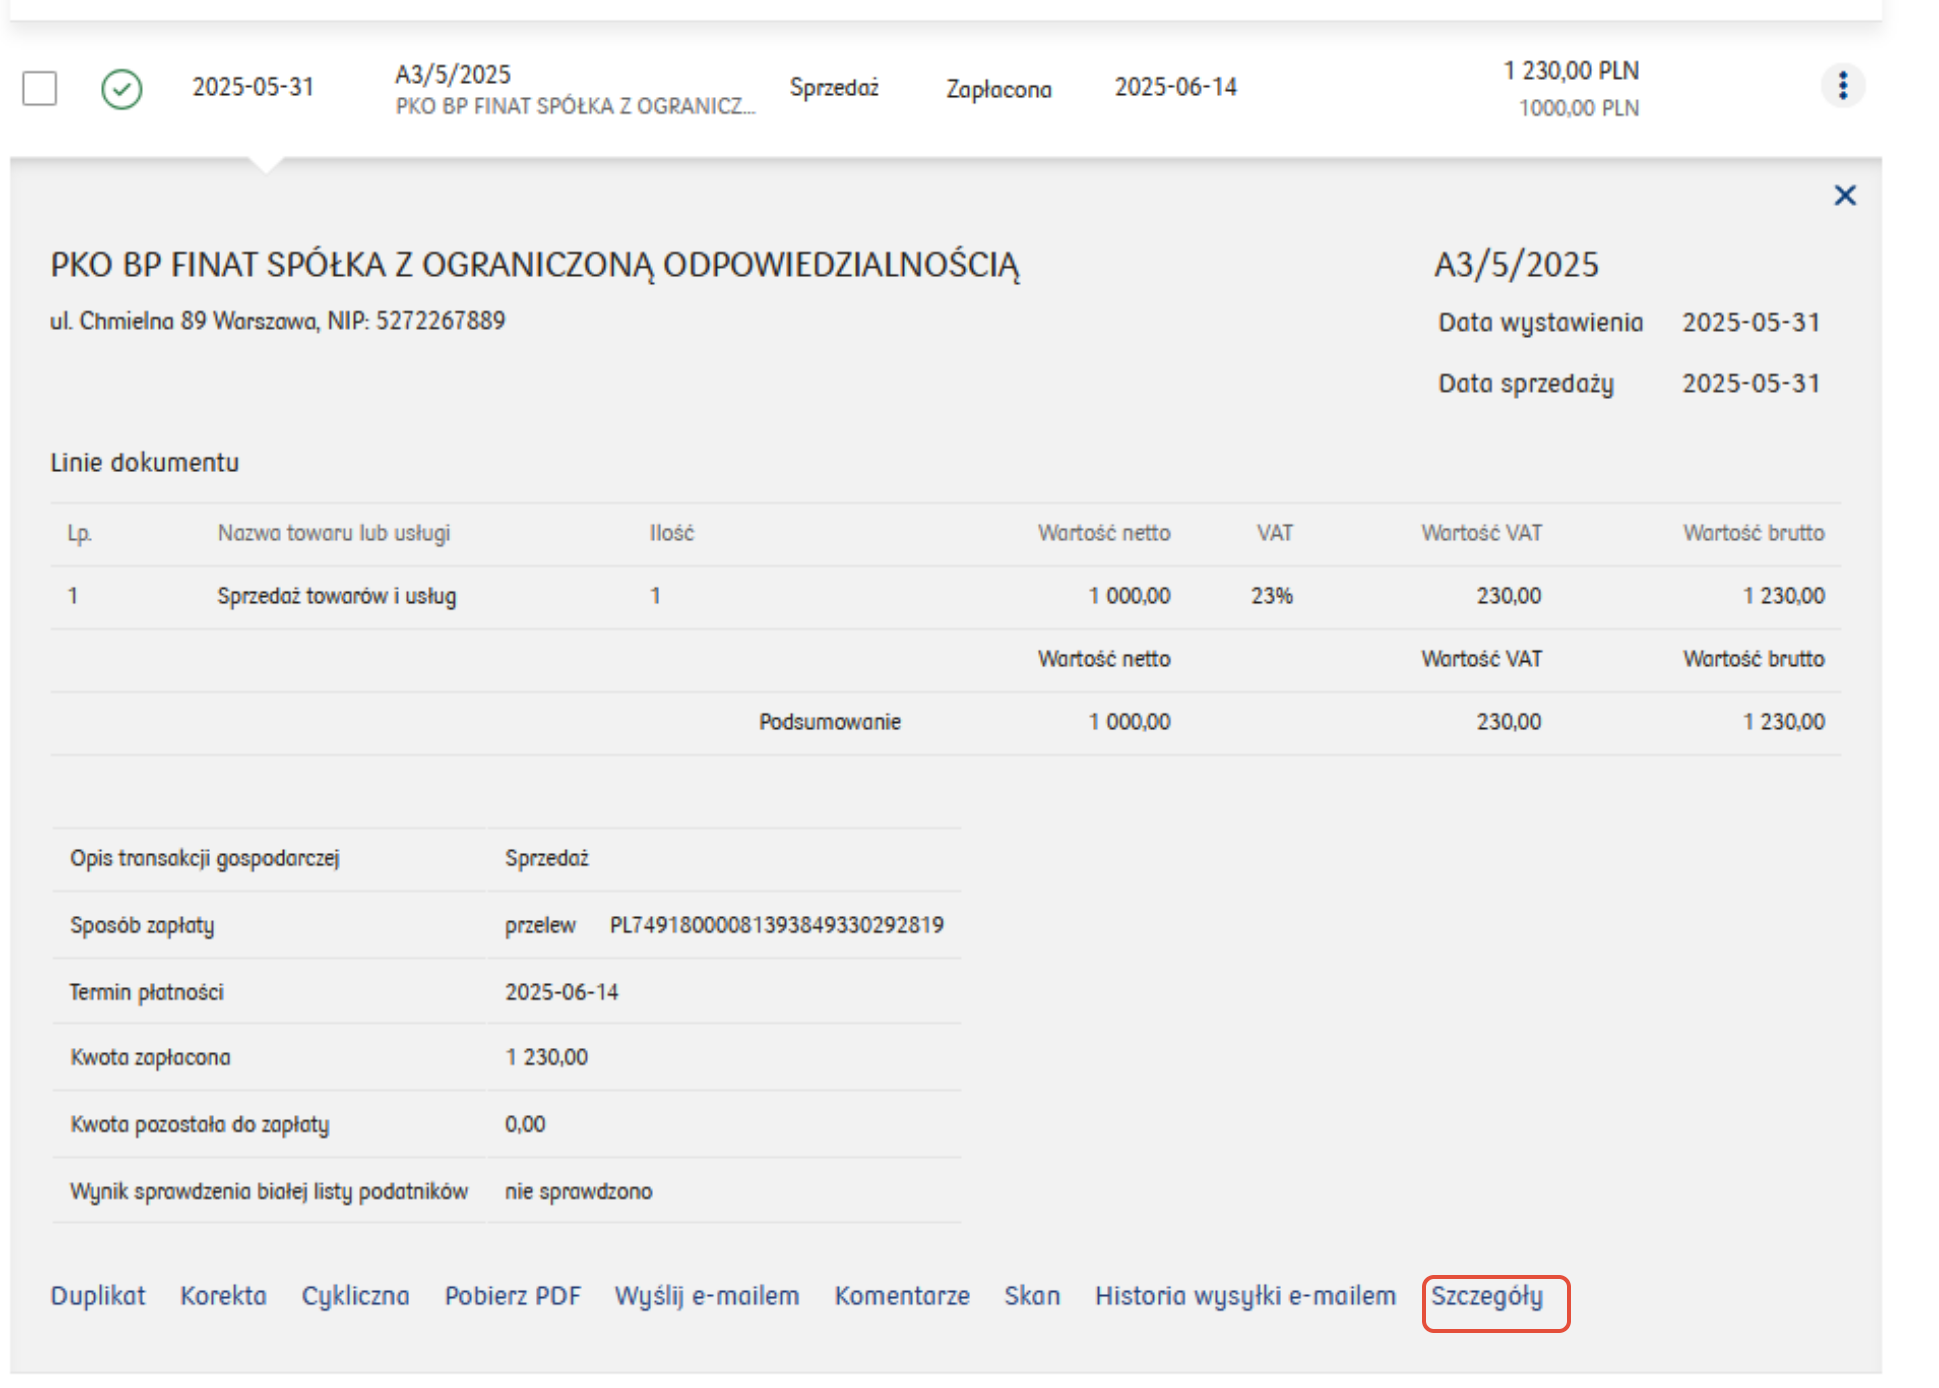Viewport: 1939px width, 1388px height.
Task: Select the Cykliczna option
Action: coord(355,1296)
